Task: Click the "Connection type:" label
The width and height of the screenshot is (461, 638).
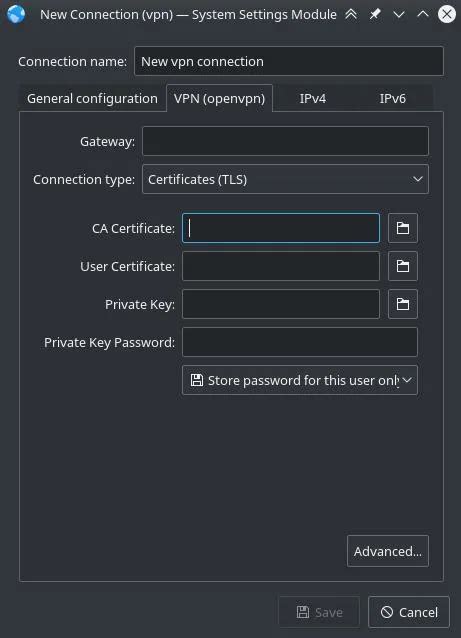Action: click(x=84, y=179)
